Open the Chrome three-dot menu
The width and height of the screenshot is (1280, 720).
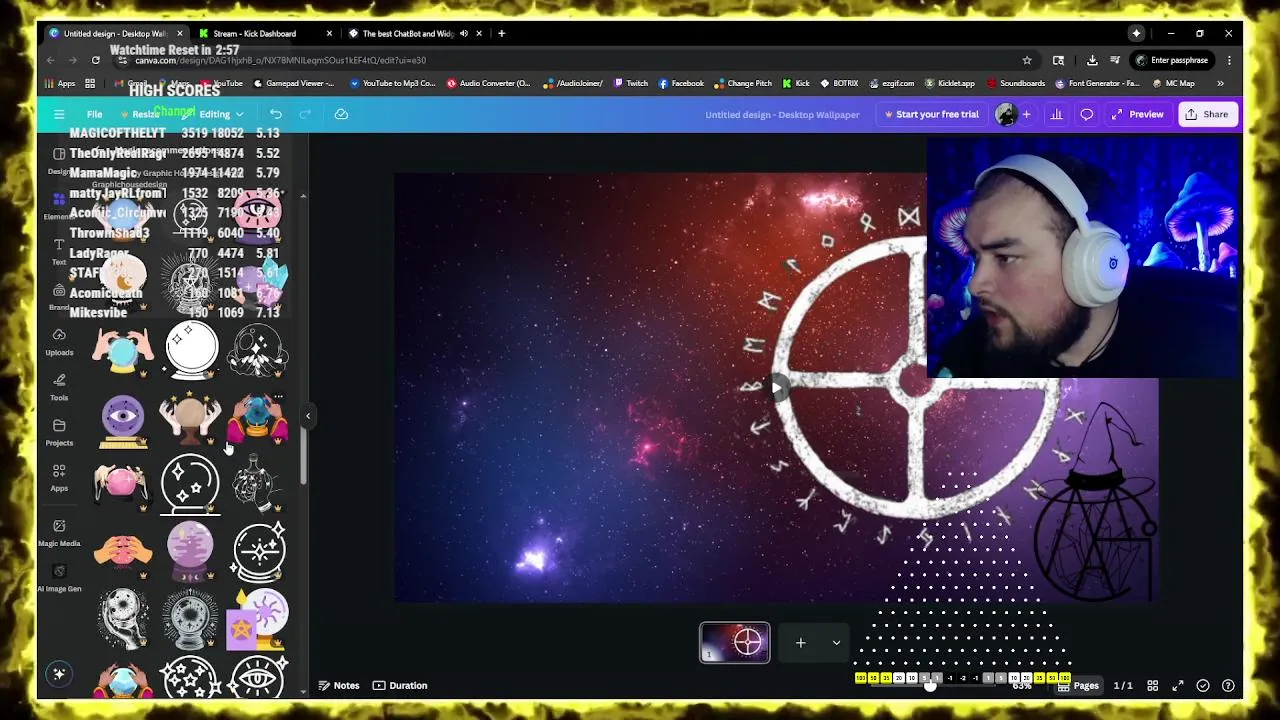pos(1229,60)
